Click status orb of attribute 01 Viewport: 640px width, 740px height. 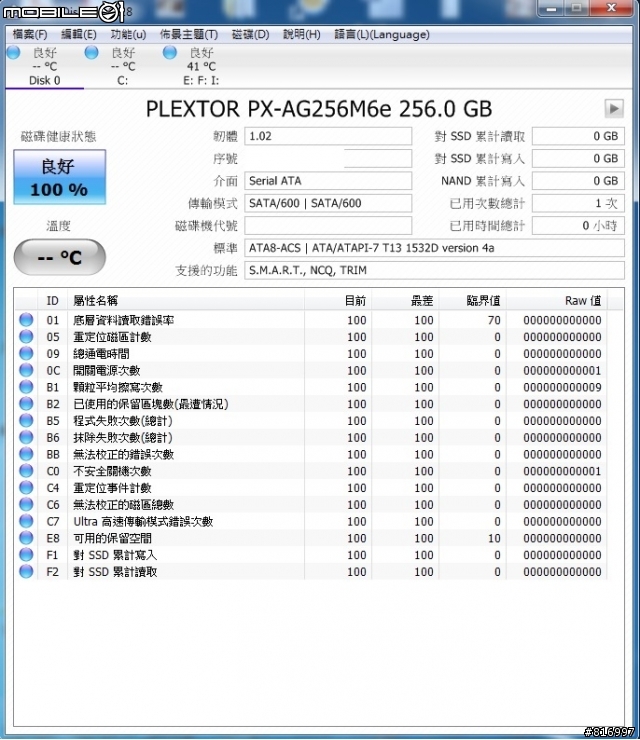[26, 320]
